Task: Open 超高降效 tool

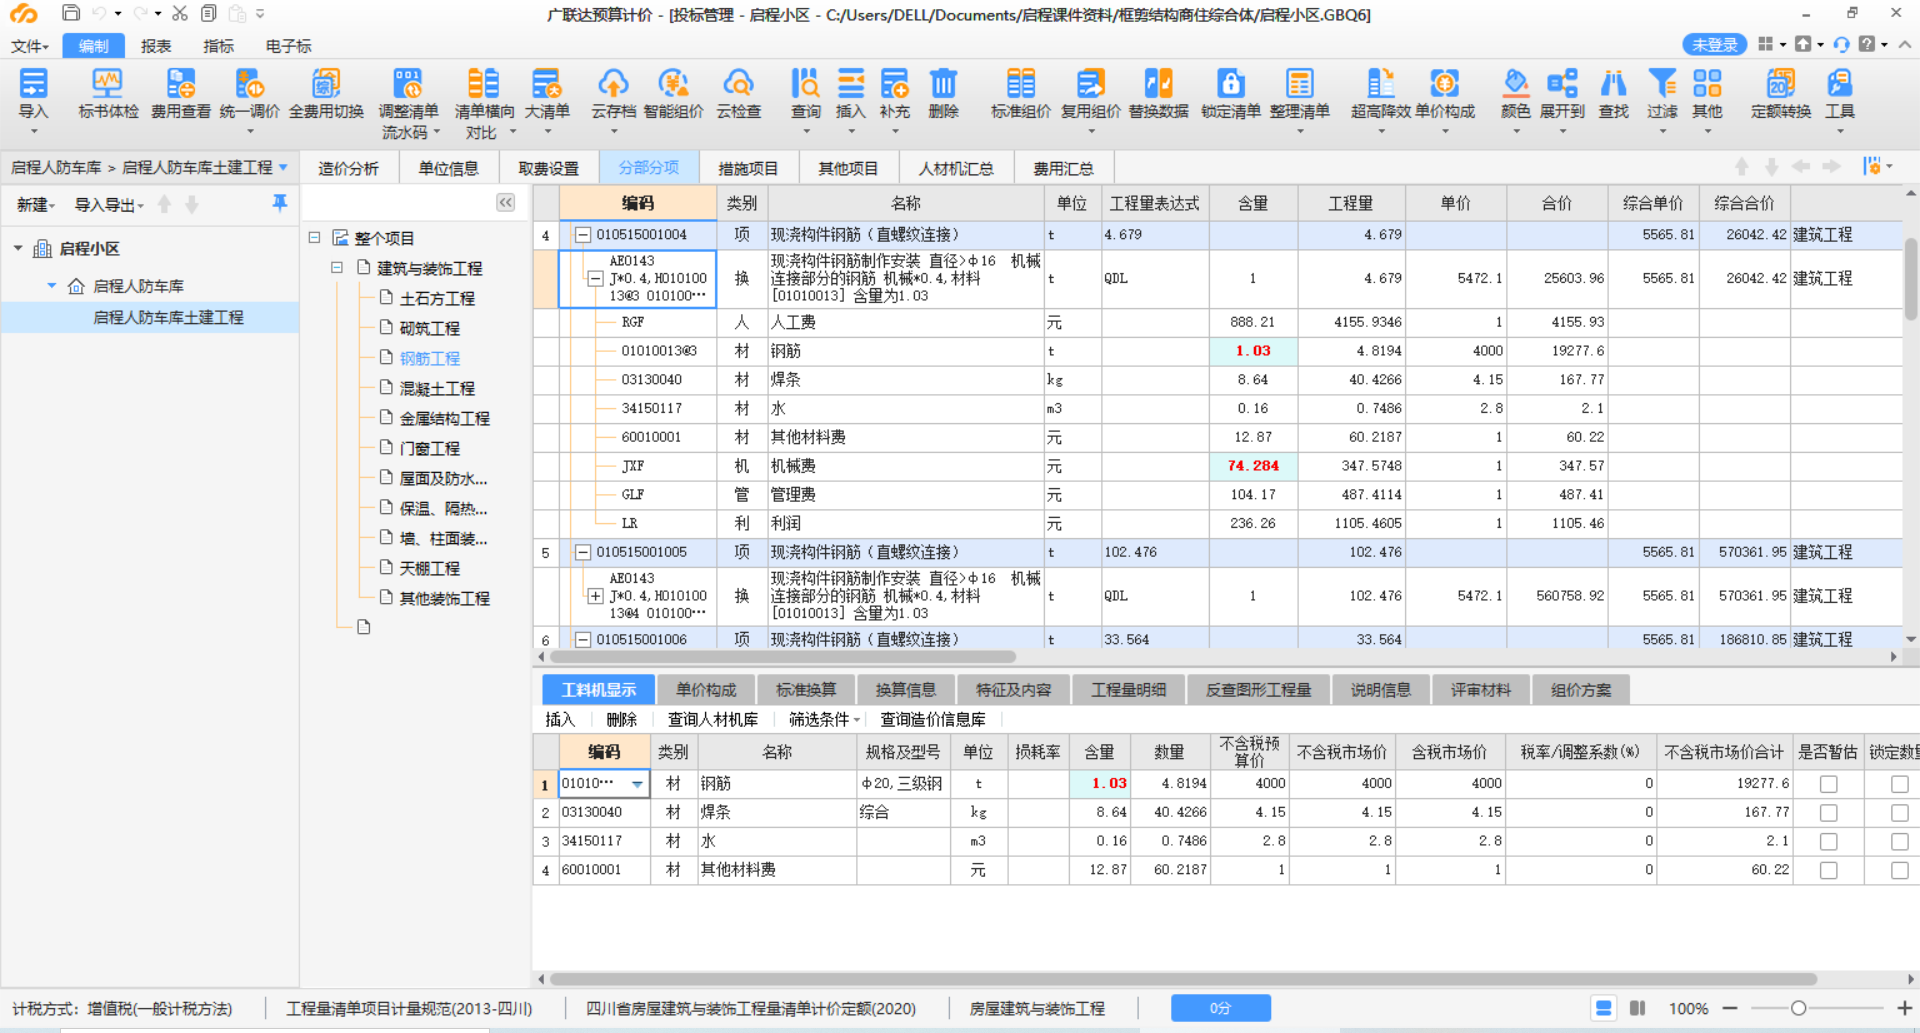Action: click(1380, 84)
